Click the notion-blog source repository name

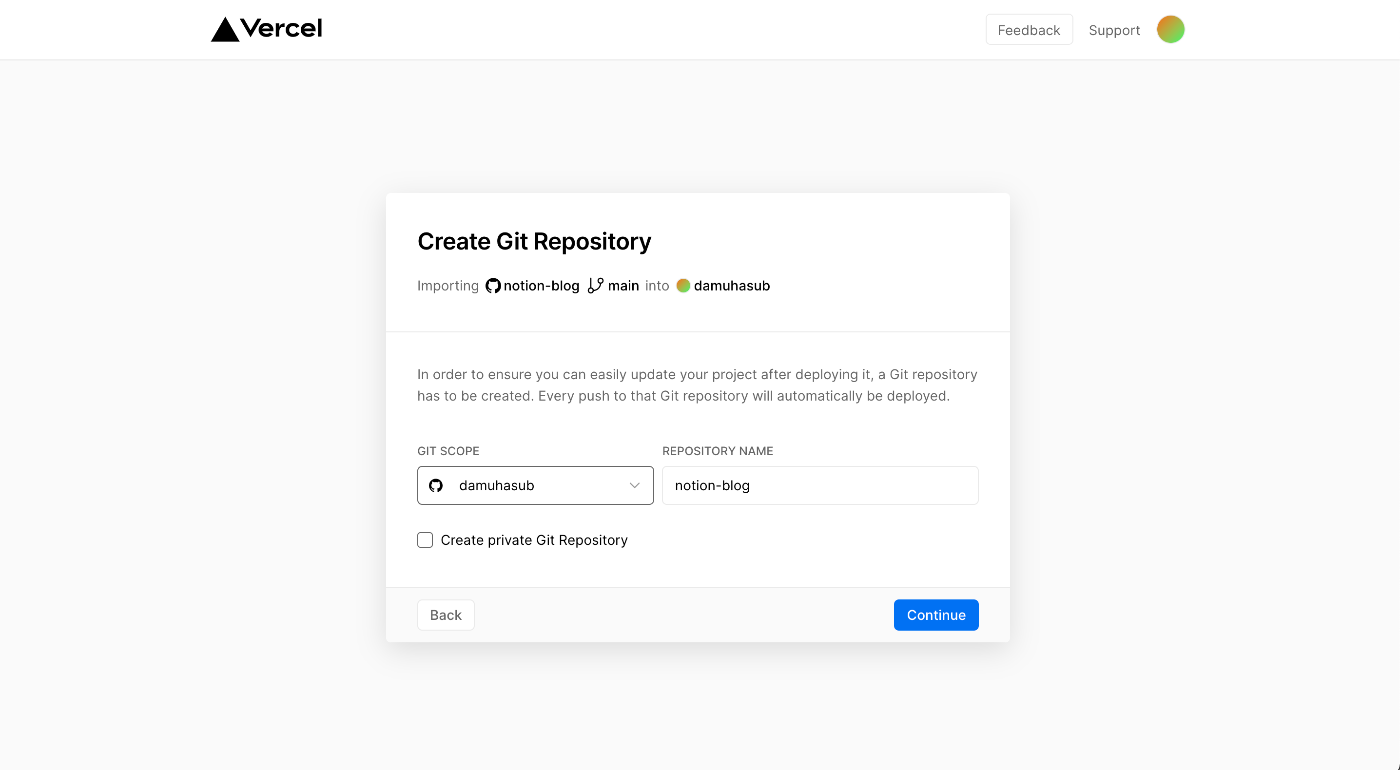542,286
